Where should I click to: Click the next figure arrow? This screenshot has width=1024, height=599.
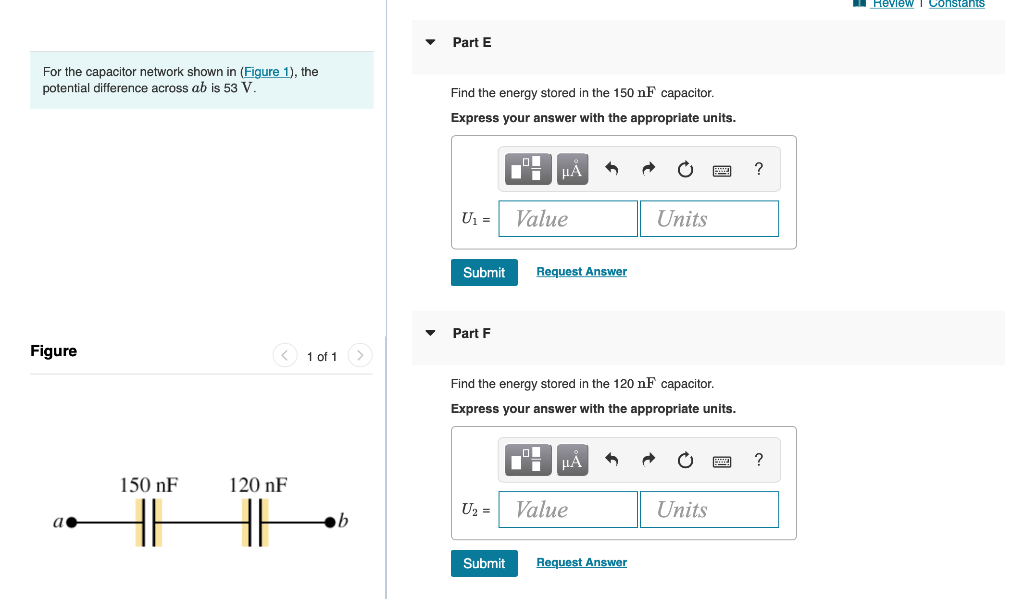point(359,355)
